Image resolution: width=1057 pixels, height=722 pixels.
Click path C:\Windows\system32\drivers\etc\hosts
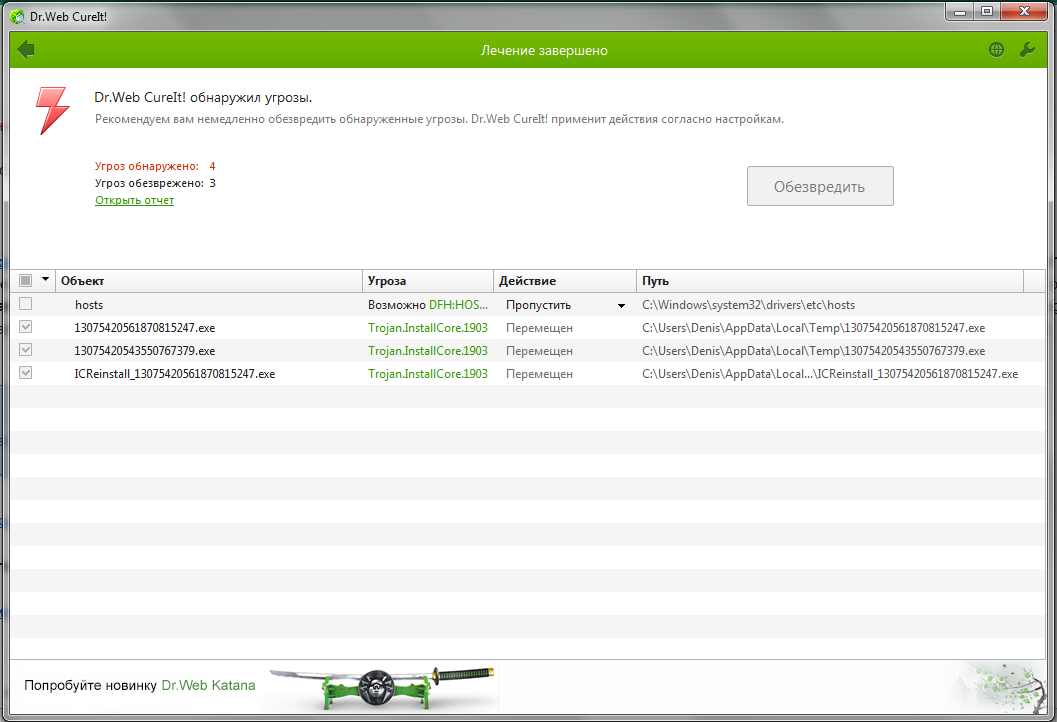click(x=748, y=305)
